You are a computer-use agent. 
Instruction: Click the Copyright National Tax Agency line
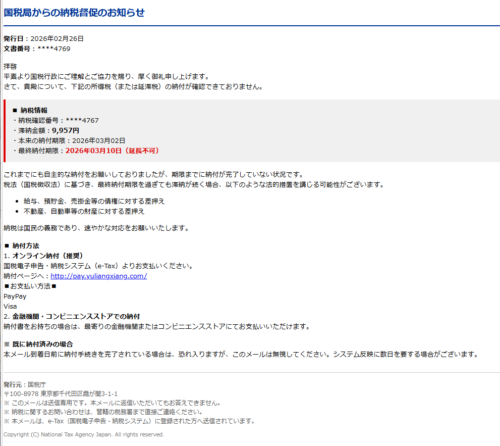(x=84, y=435)
